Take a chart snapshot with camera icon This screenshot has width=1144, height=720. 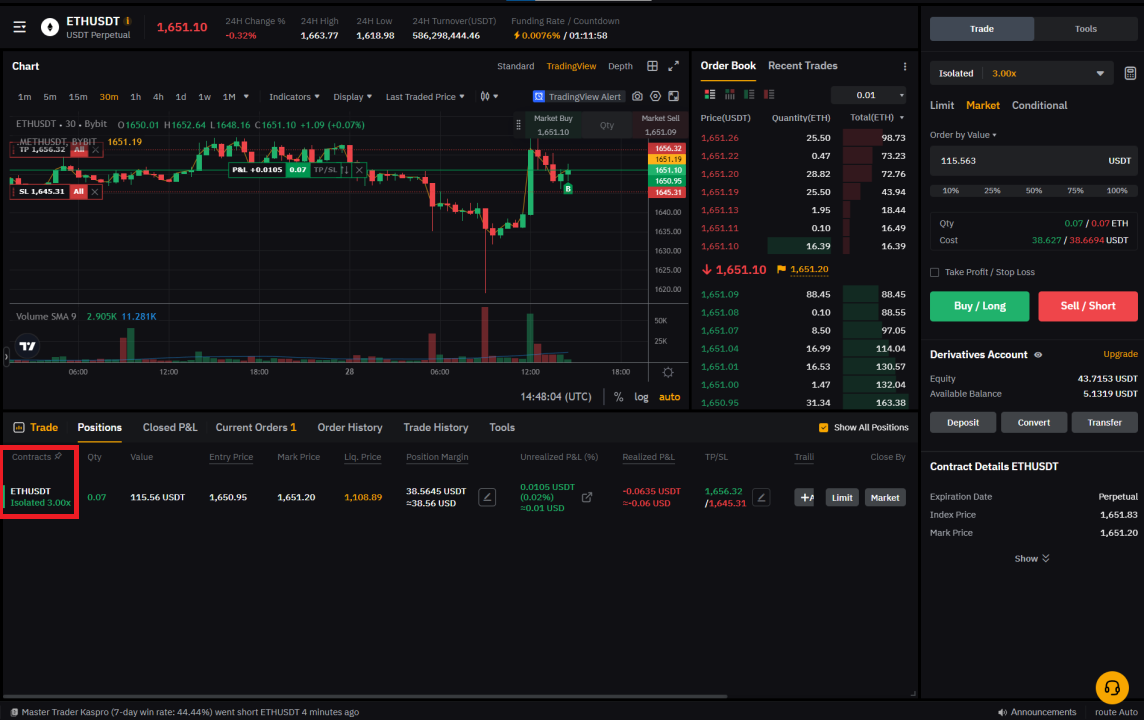point(637,96)
